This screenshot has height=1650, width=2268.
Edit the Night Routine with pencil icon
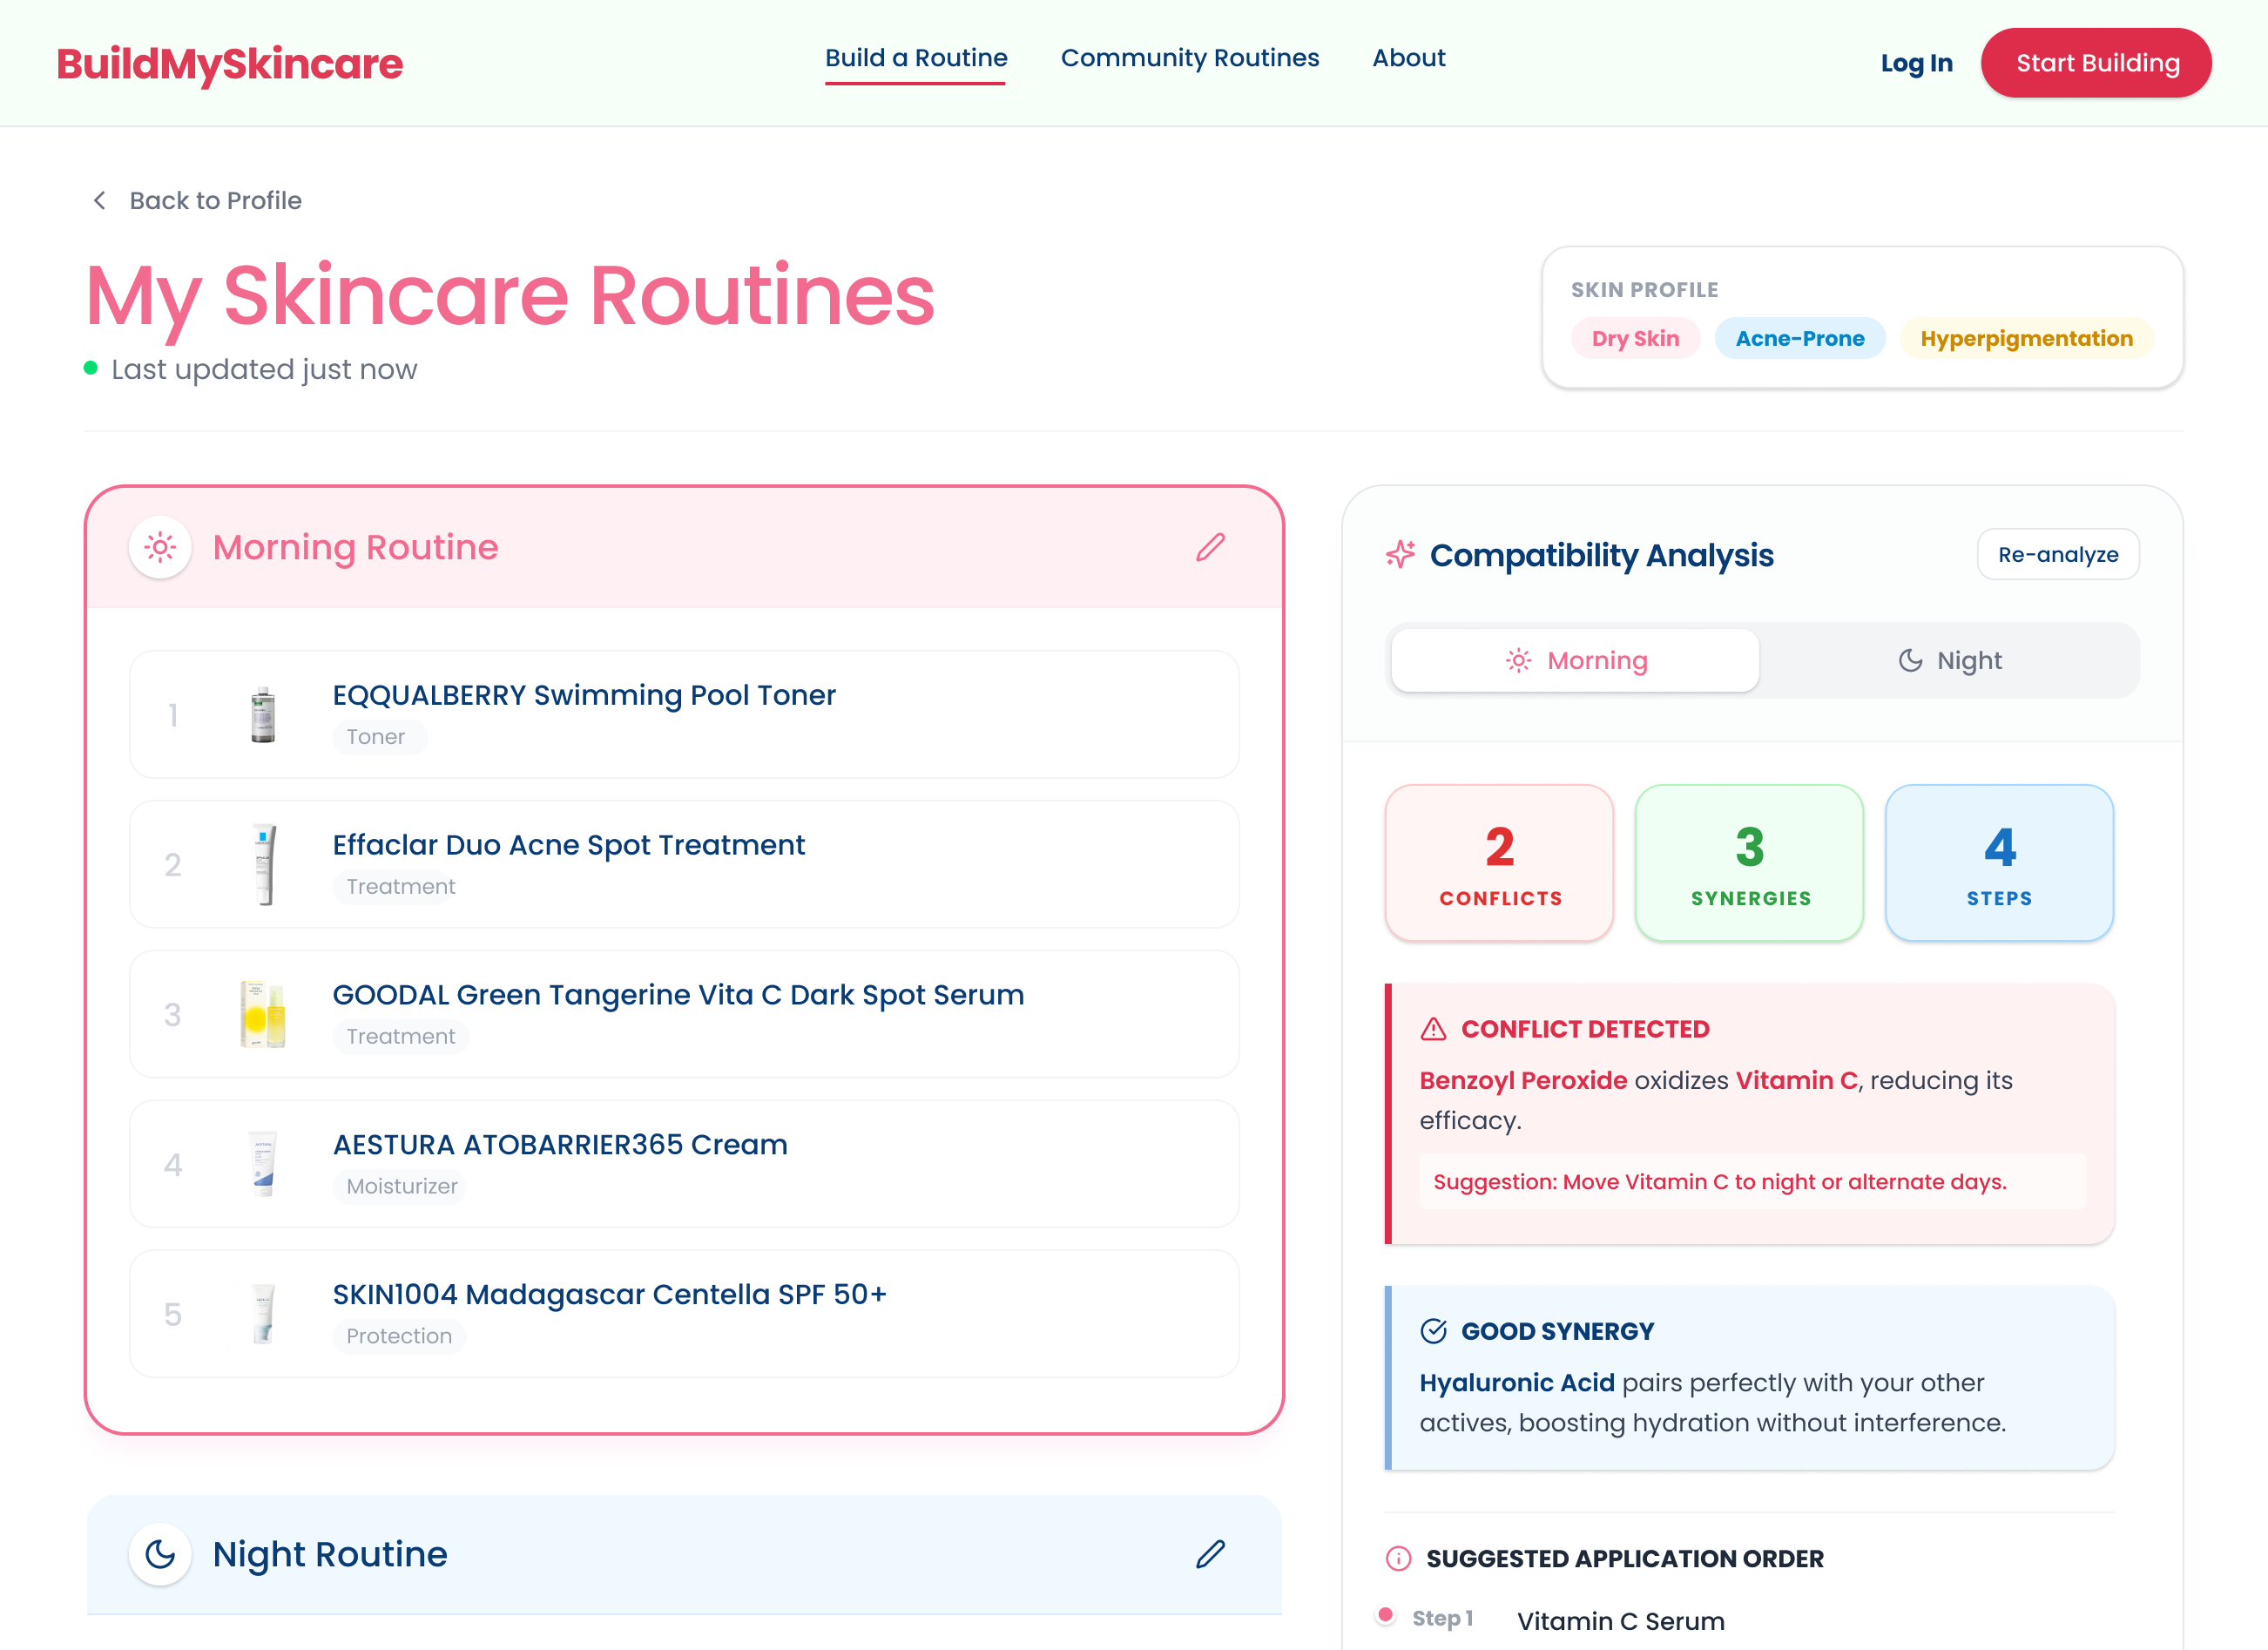tap(1210, 1554)
